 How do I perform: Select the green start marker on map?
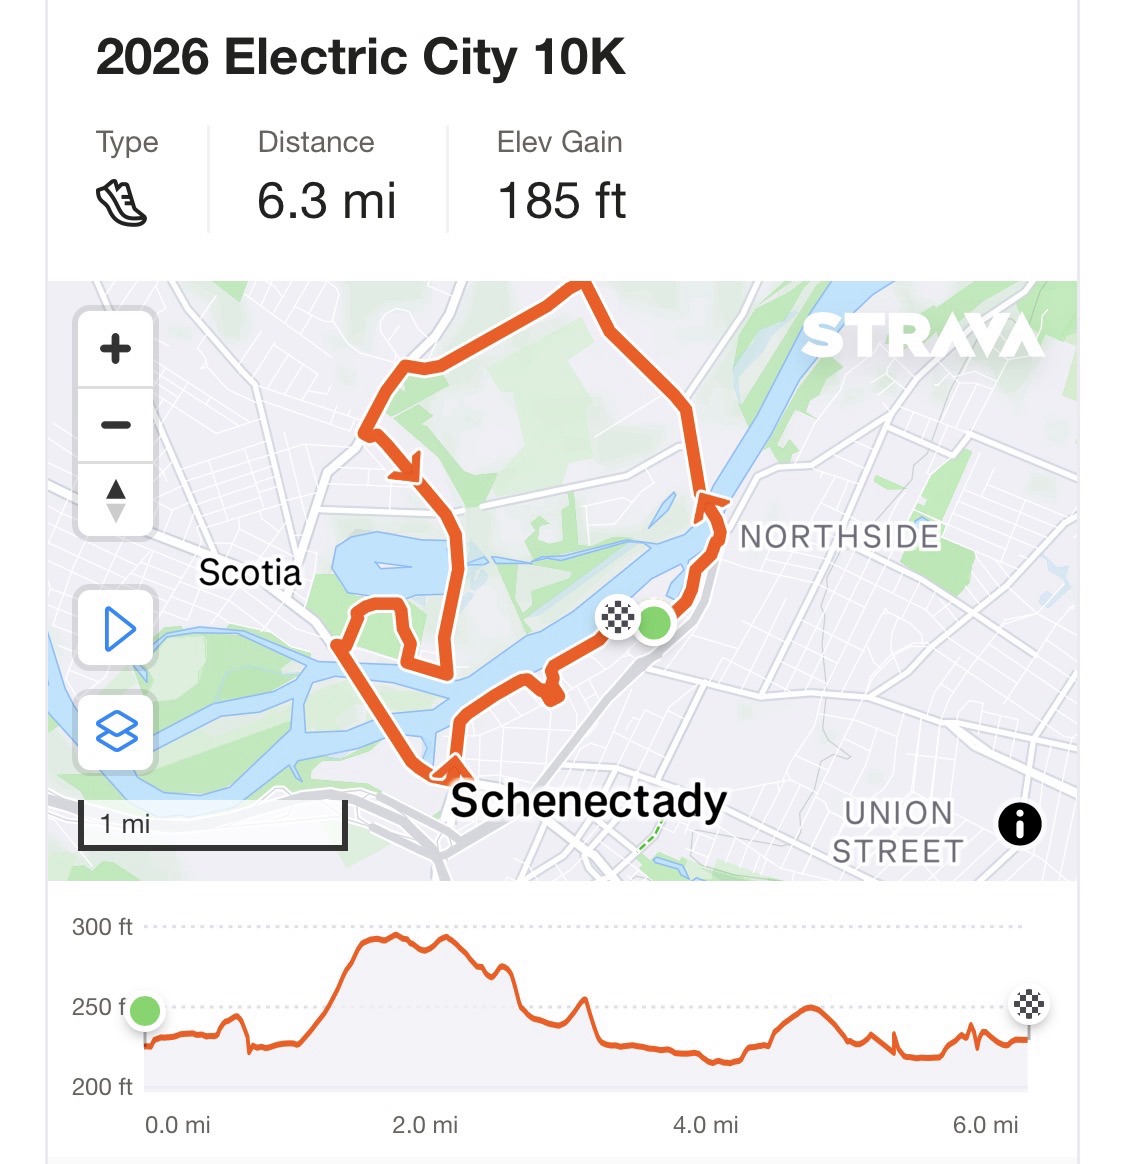(x=655, y=622)
